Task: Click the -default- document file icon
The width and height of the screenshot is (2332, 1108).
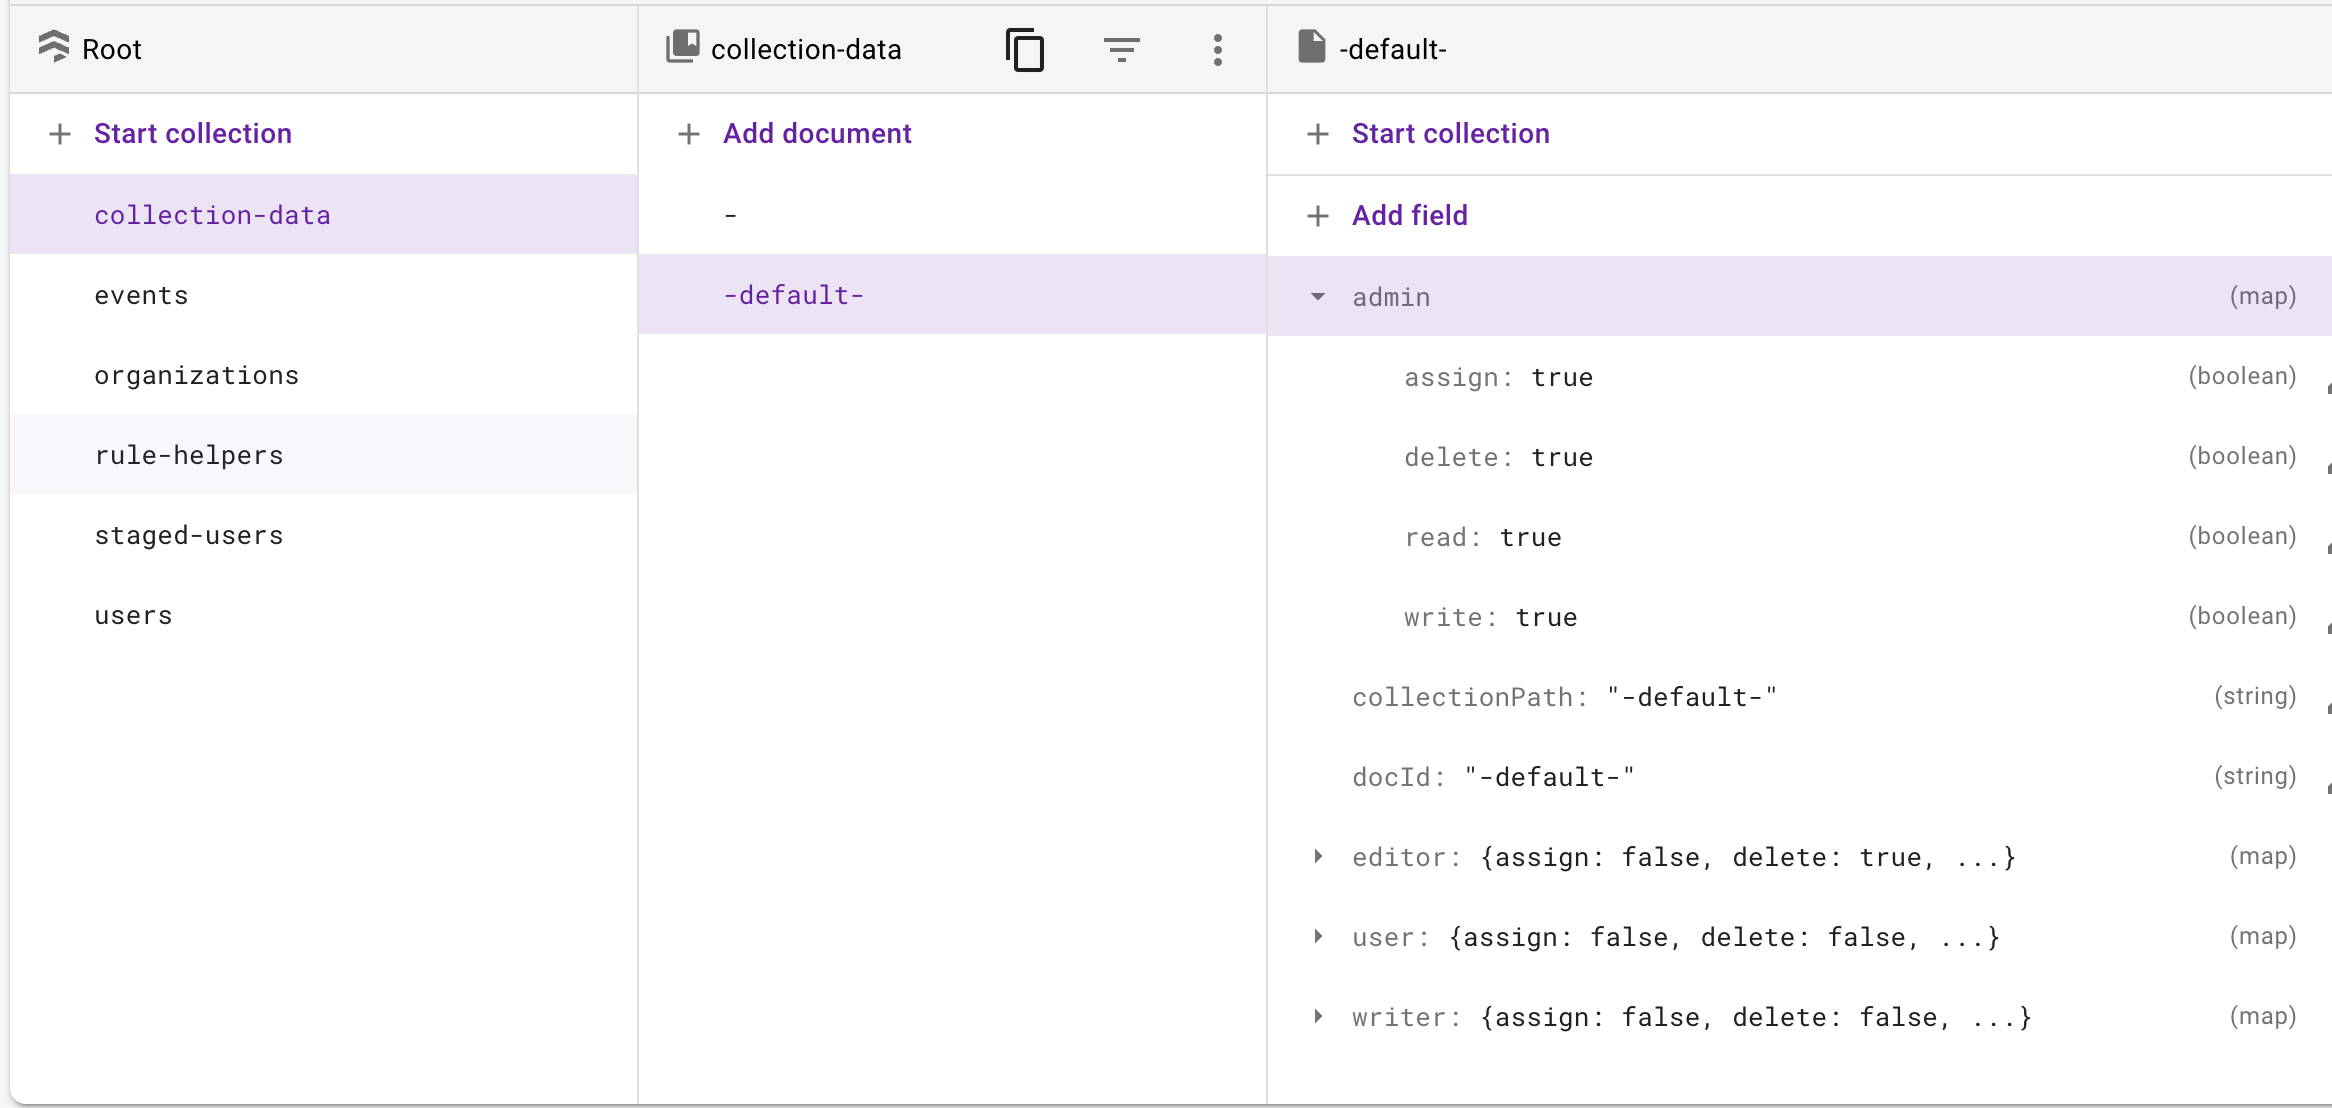Action: tap(1311, 47)
